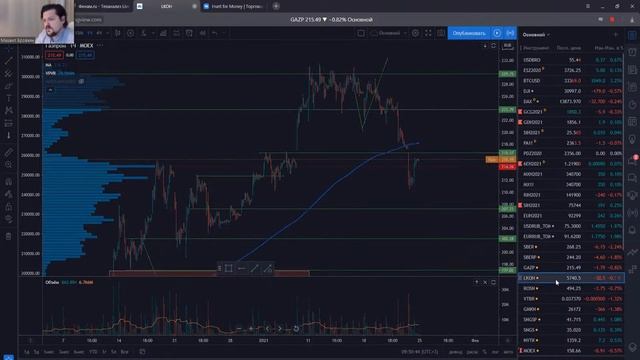The height and width of the screenshot is (360, 640).
Task: Click line tool icon in floating drawing toolbar
Action: pos(254,268)
